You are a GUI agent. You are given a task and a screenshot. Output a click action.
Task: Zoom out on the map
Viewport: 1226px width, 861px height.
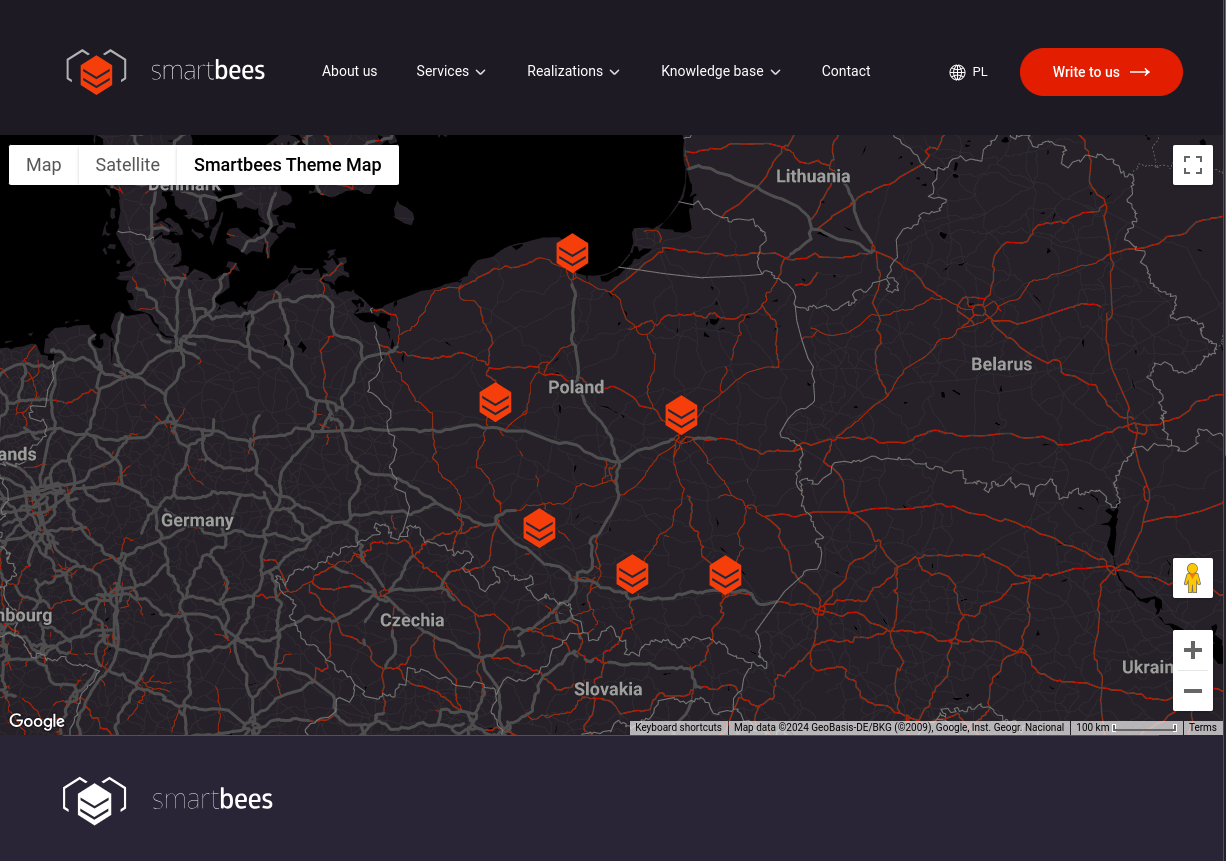(x=1193, y=691)
